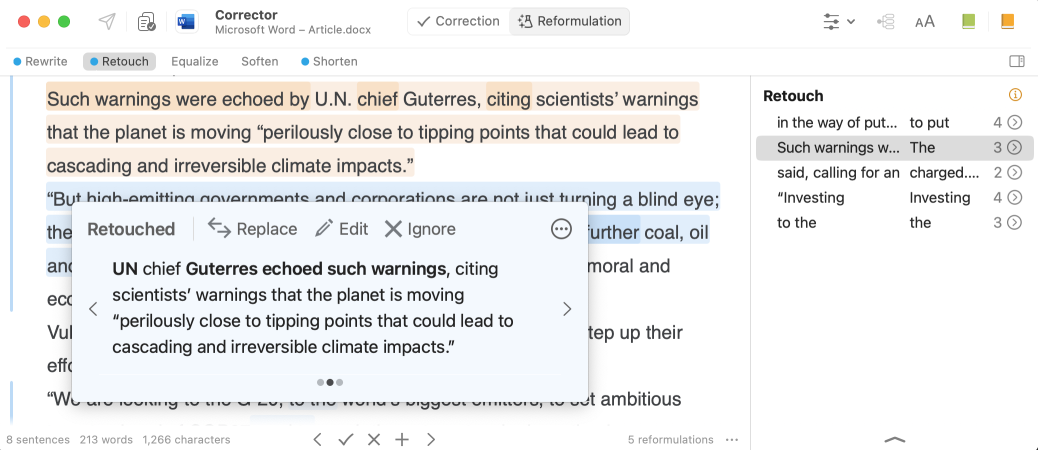Click the plus icon in bottom bar
The height and width of the screenshot is (450, 1038).
pos(402,439)
